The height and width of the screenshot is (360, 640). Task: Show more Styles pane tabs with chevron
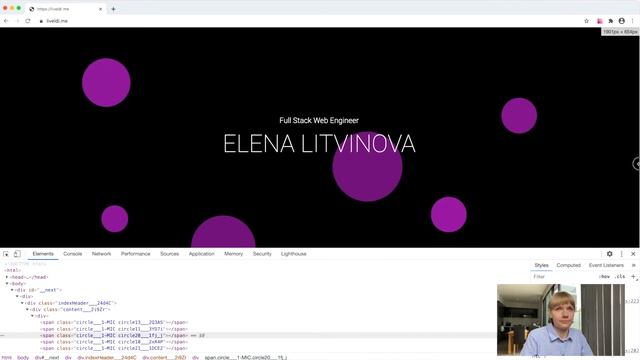coord(633,265)
